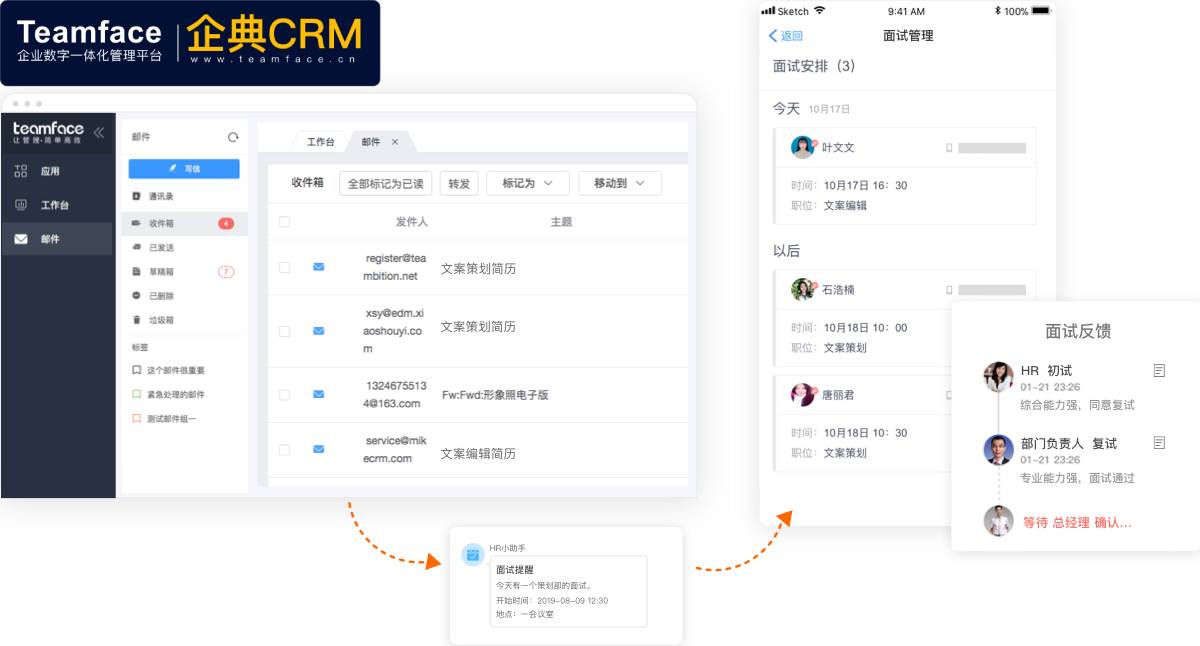
Task: Collapse the teamface sidebar with double chevron
Action: (98, 132)
